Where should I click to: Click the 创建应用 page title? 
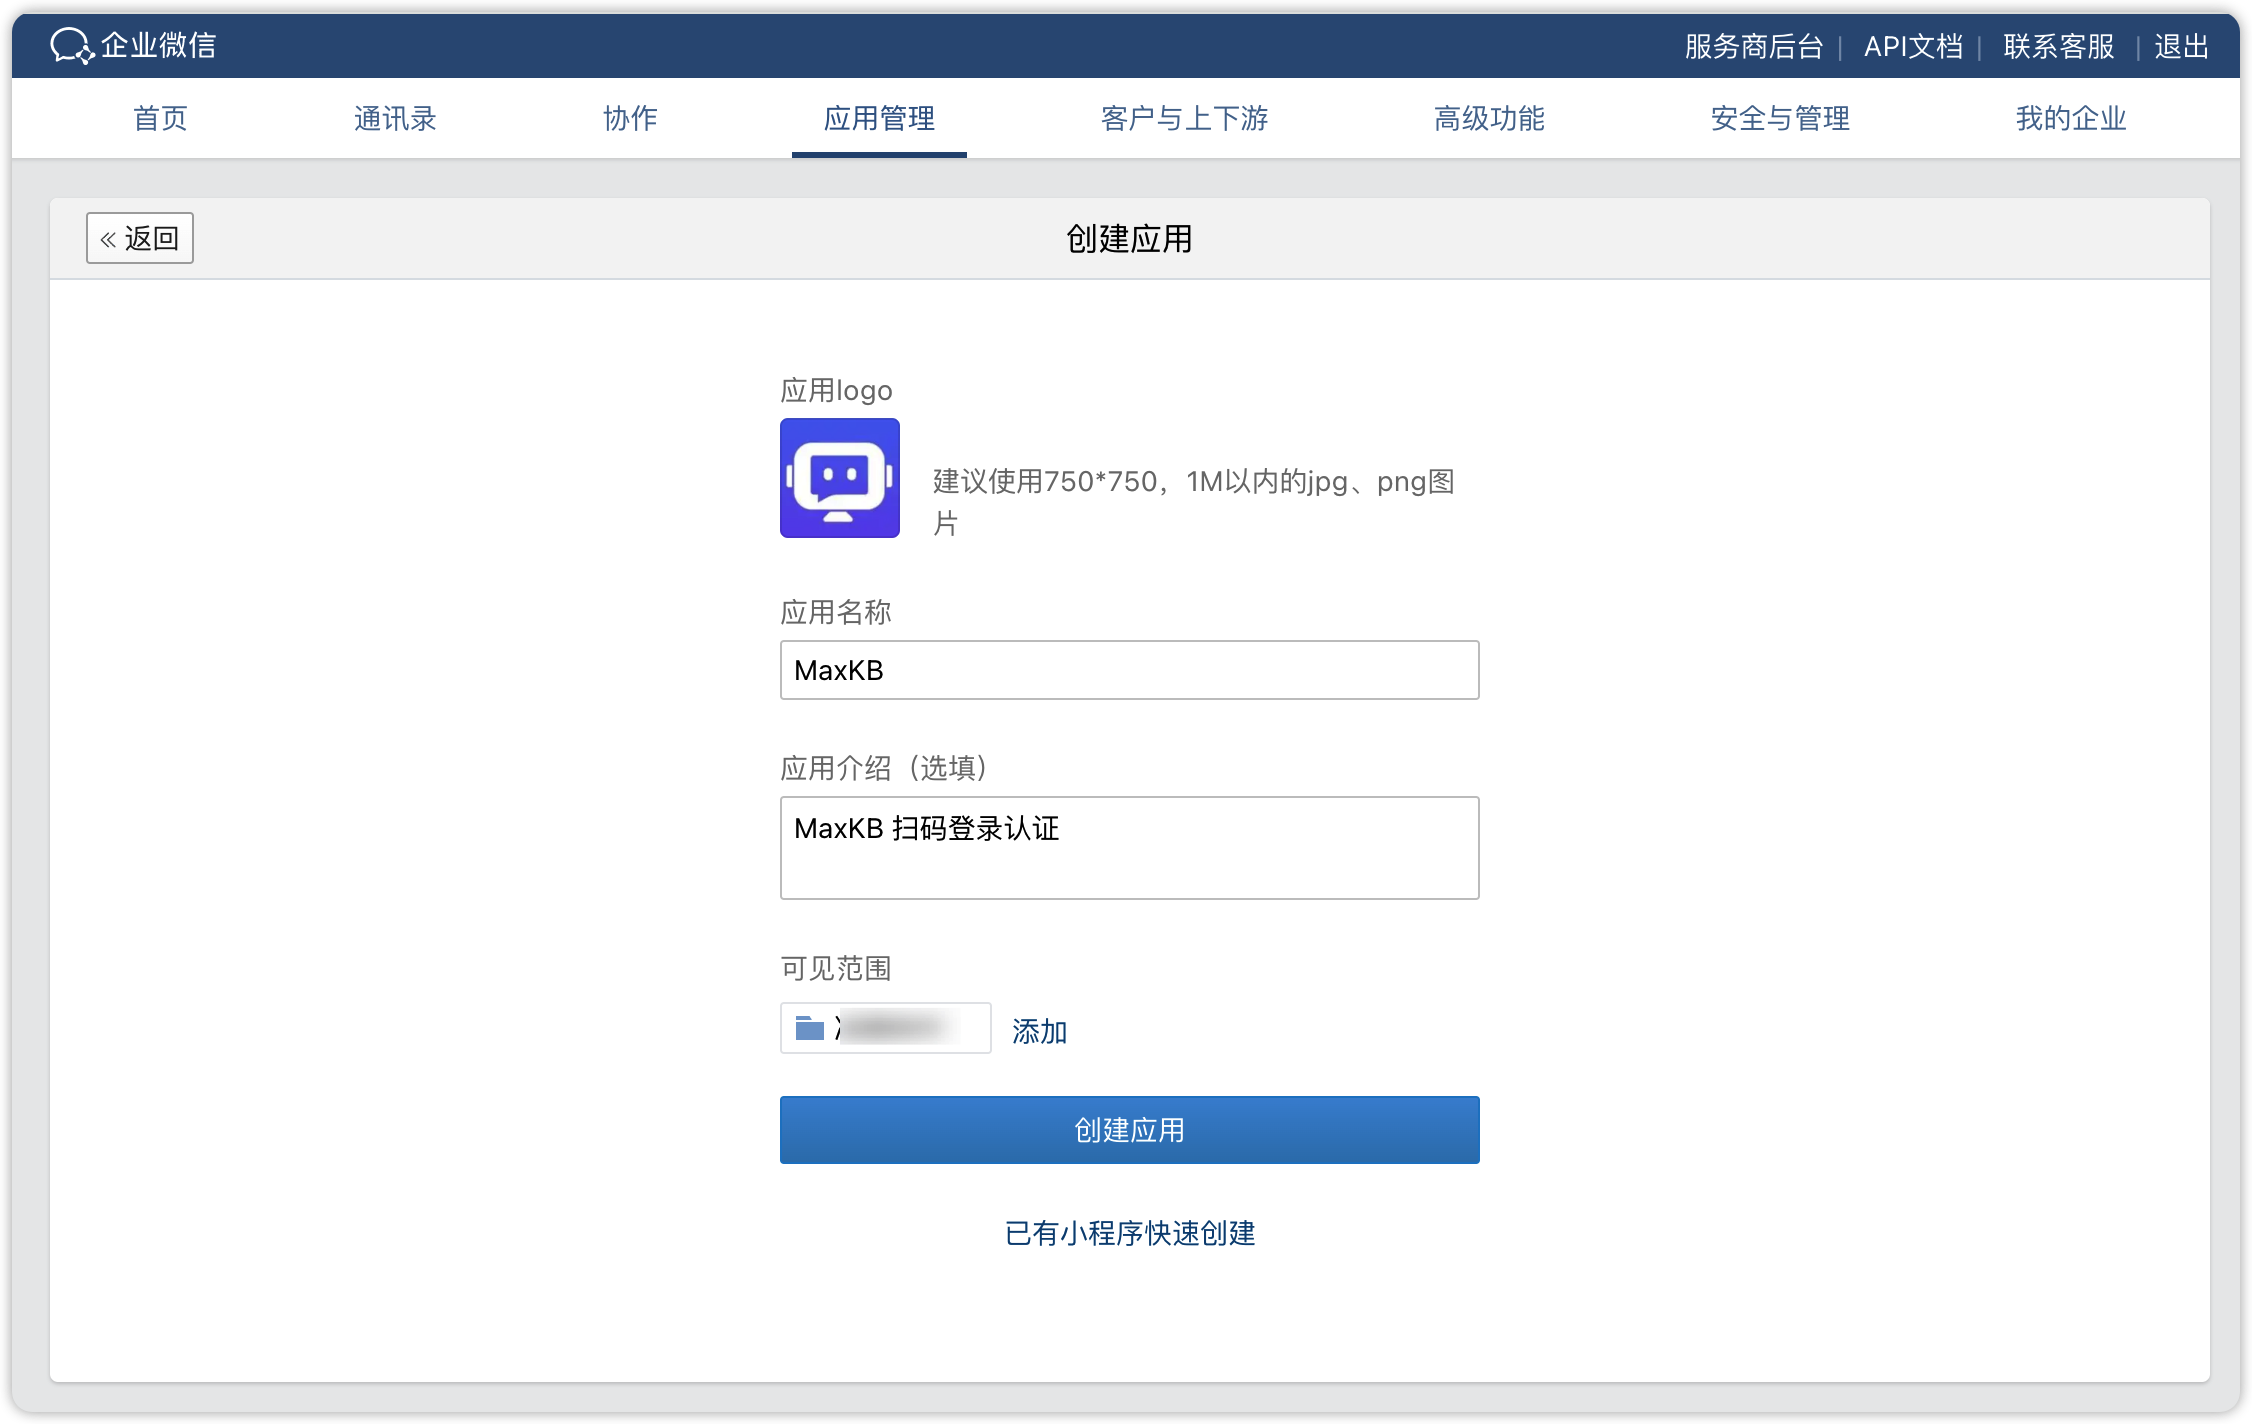tap(1129, 238)
